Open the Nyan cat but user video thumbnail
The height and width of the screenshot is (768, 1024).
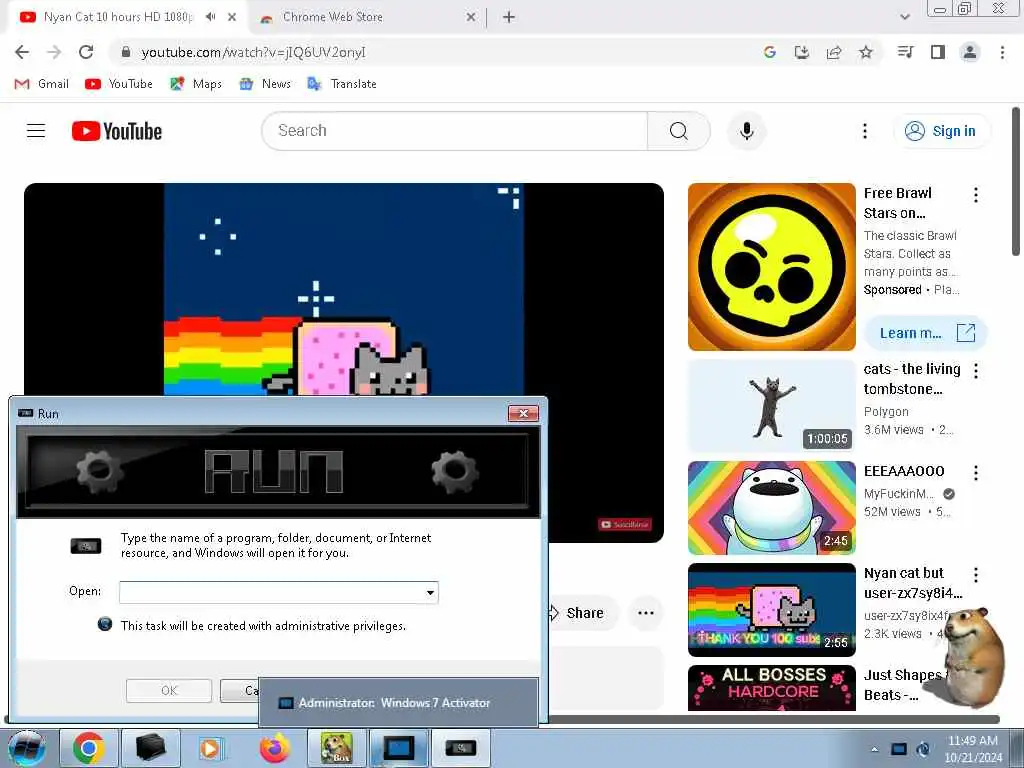coord(771,610)
